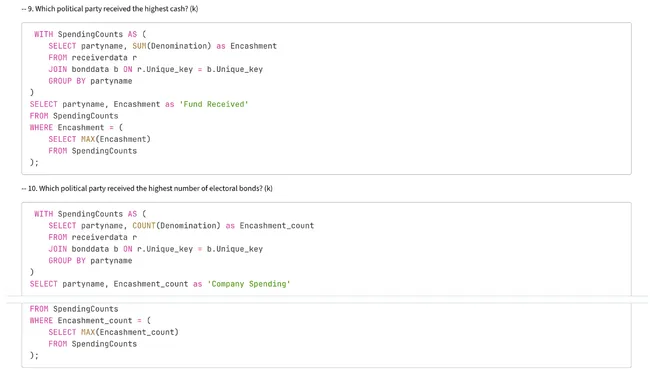
Task: Click the 'Company Spending' string literal
Action: tap(249, 284)
